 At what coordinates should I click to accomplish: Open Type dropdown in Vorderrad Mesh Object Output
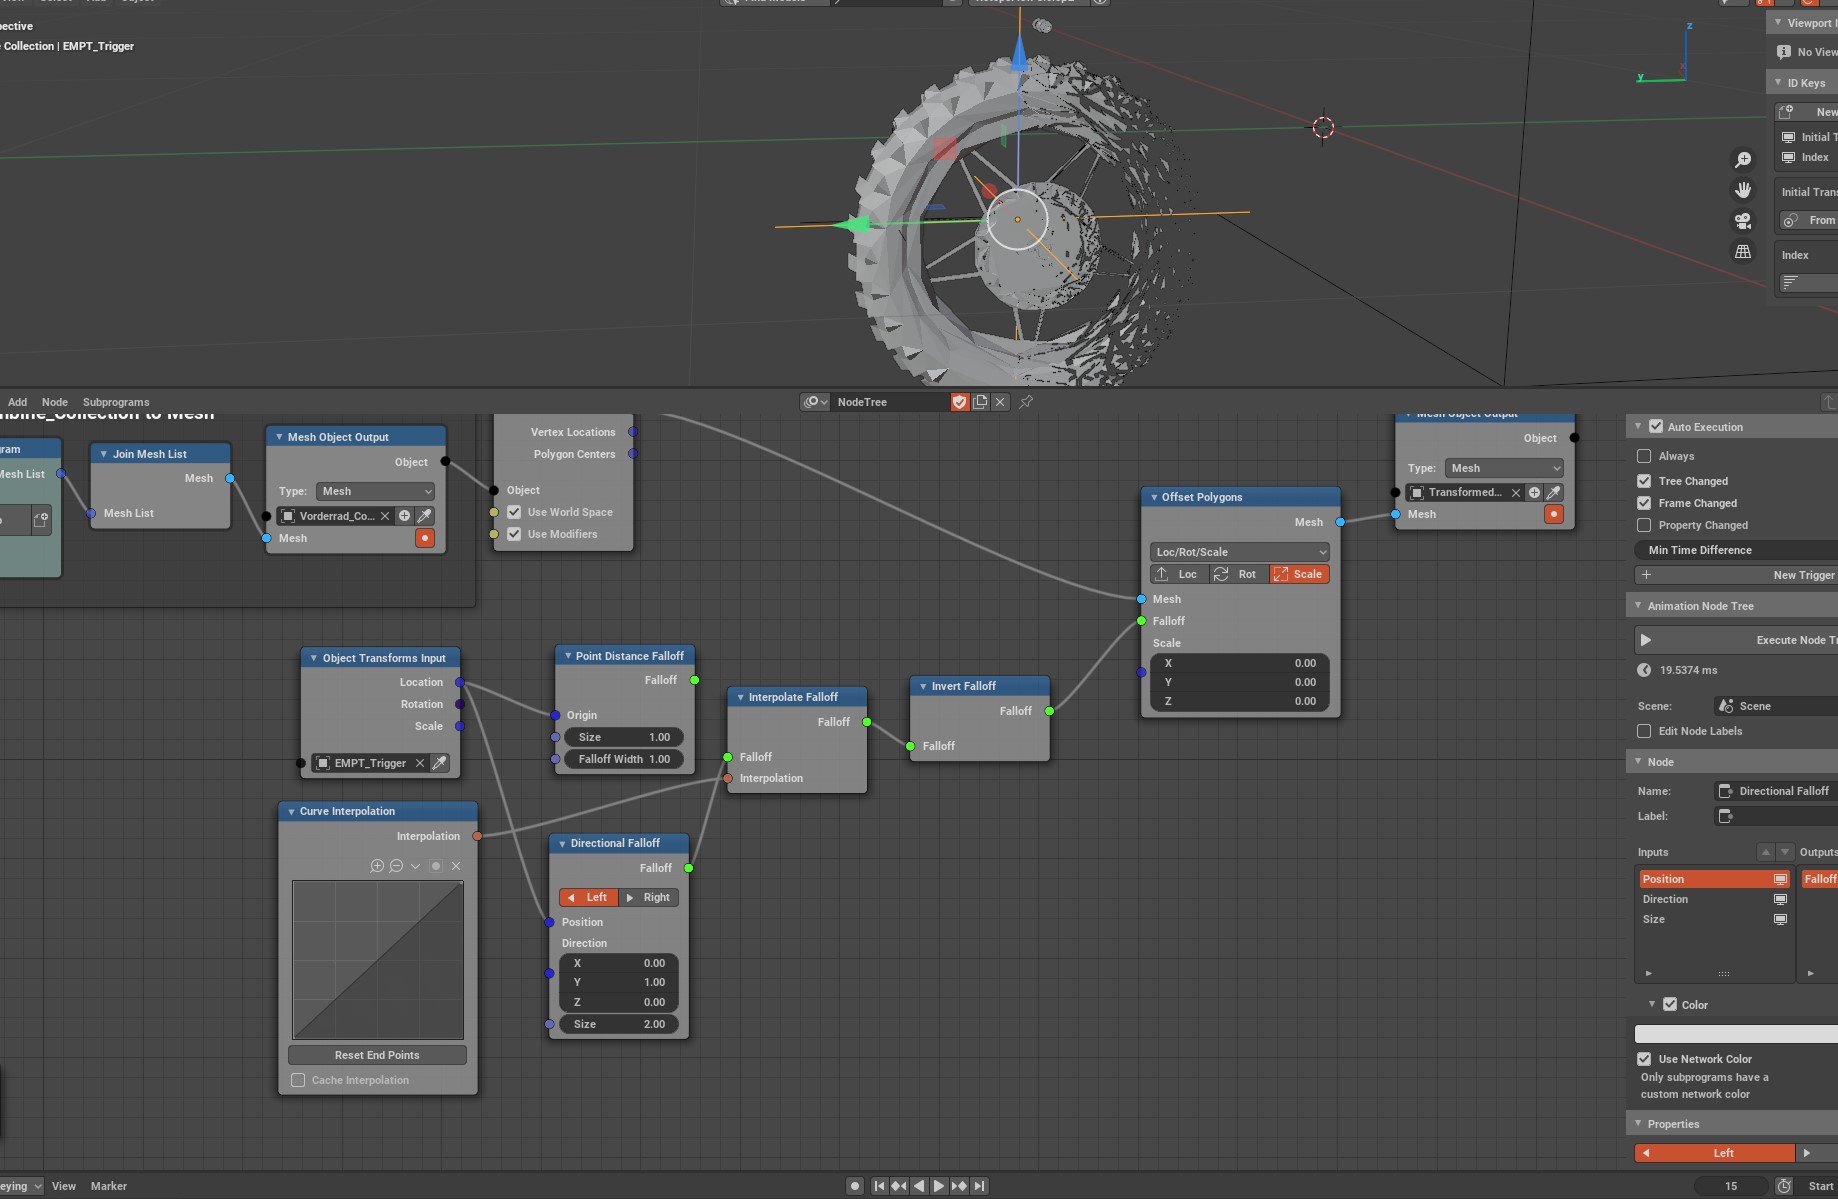click(376, 491)
